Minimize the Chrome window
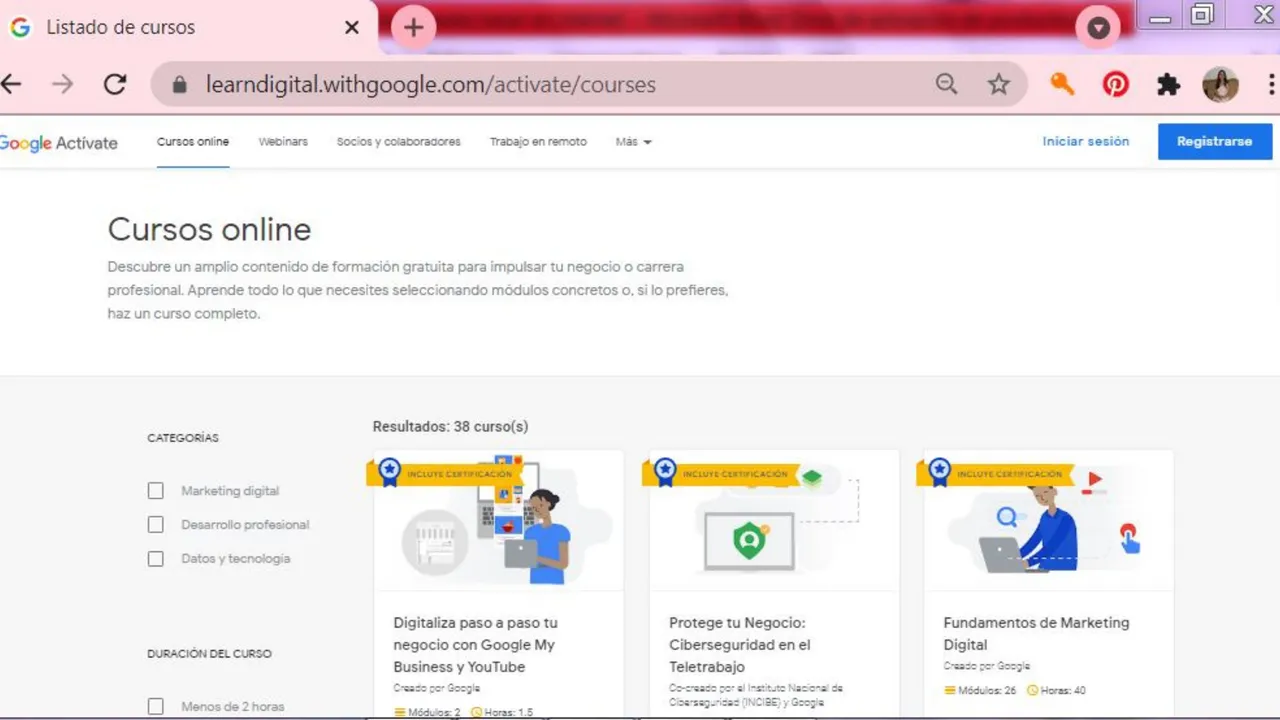This screenshot has height=720, width=1280. coord(1160,16)
